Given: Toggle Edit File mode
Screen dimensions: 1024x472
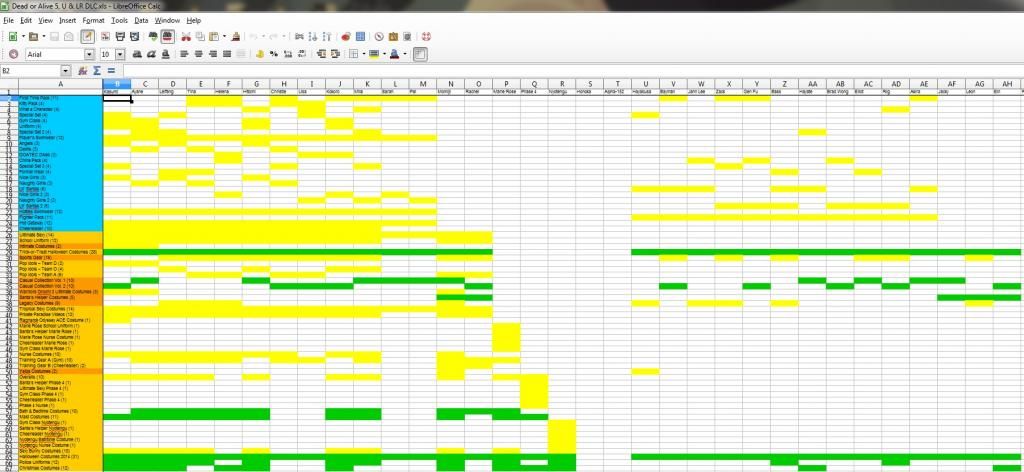Looking at the screenshot, I should (x=88, y=37).
